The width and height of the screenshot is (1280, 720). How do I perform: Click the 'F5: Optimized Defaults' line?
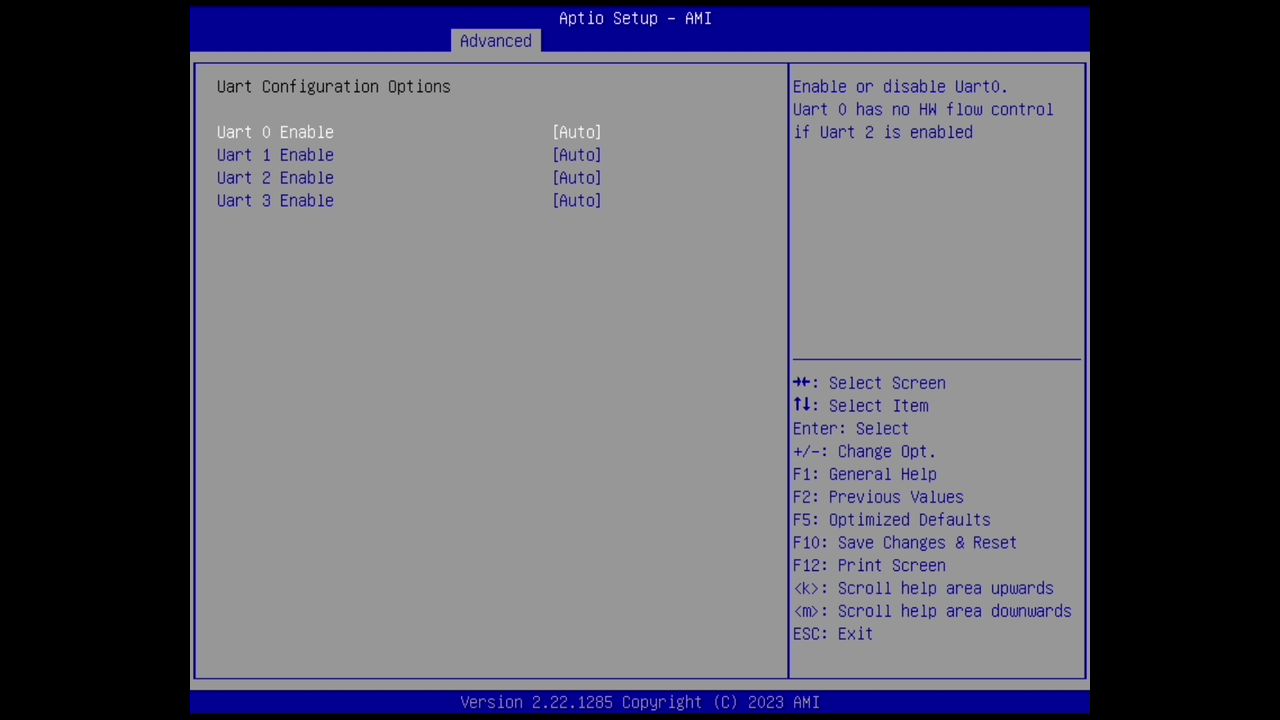[892, 520]
